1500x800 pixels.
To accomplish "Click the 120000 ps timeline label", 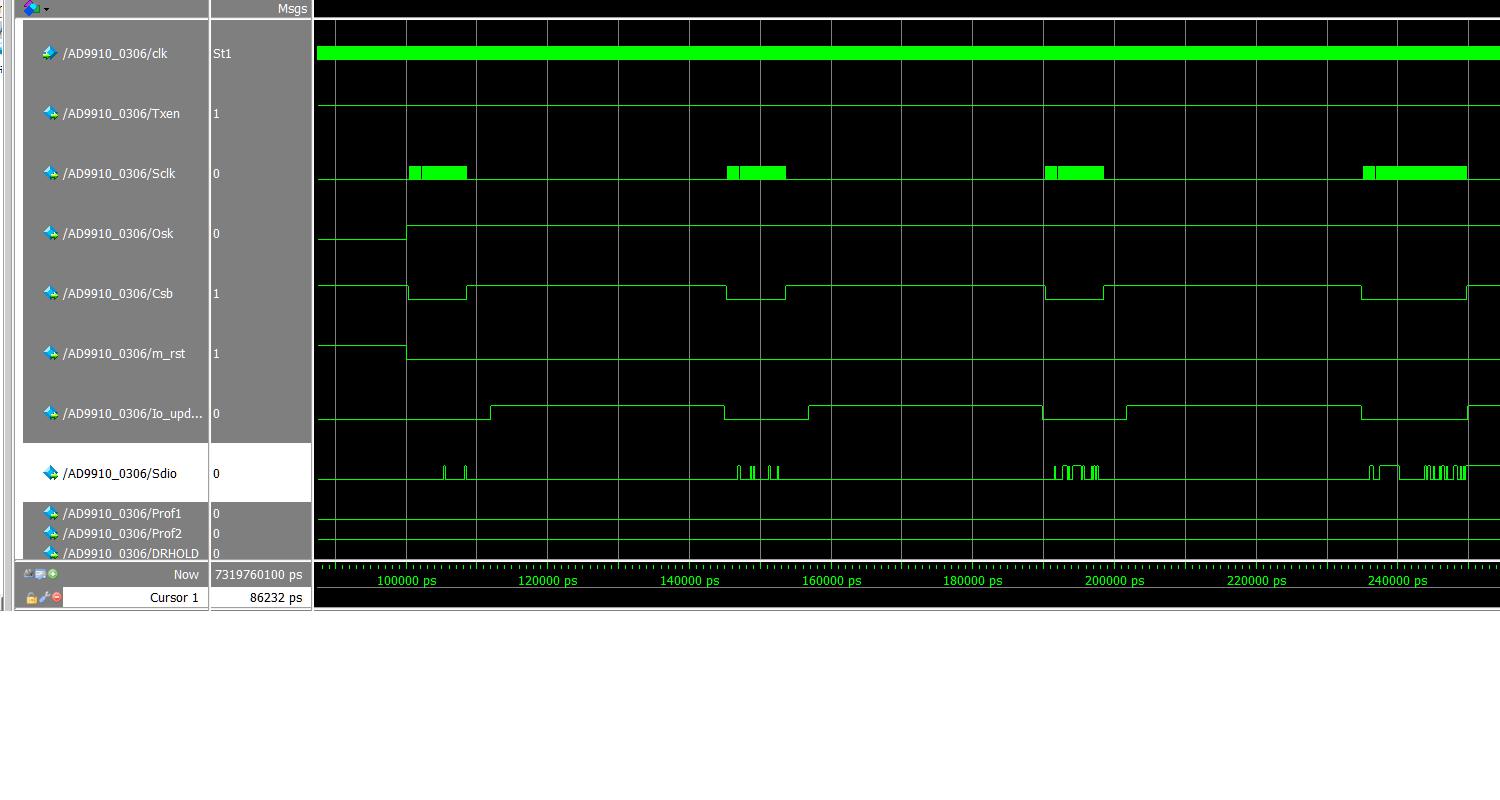I will (547, 580).
